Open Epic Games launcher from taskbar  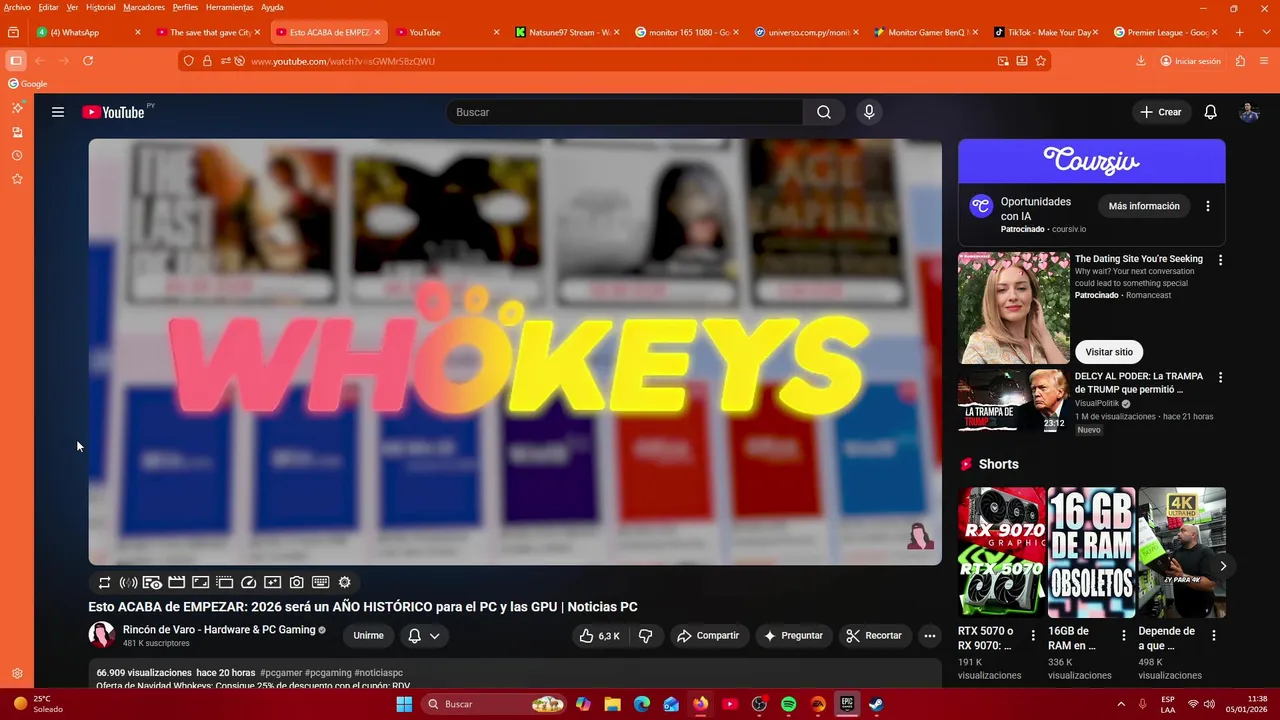point(847,704)
